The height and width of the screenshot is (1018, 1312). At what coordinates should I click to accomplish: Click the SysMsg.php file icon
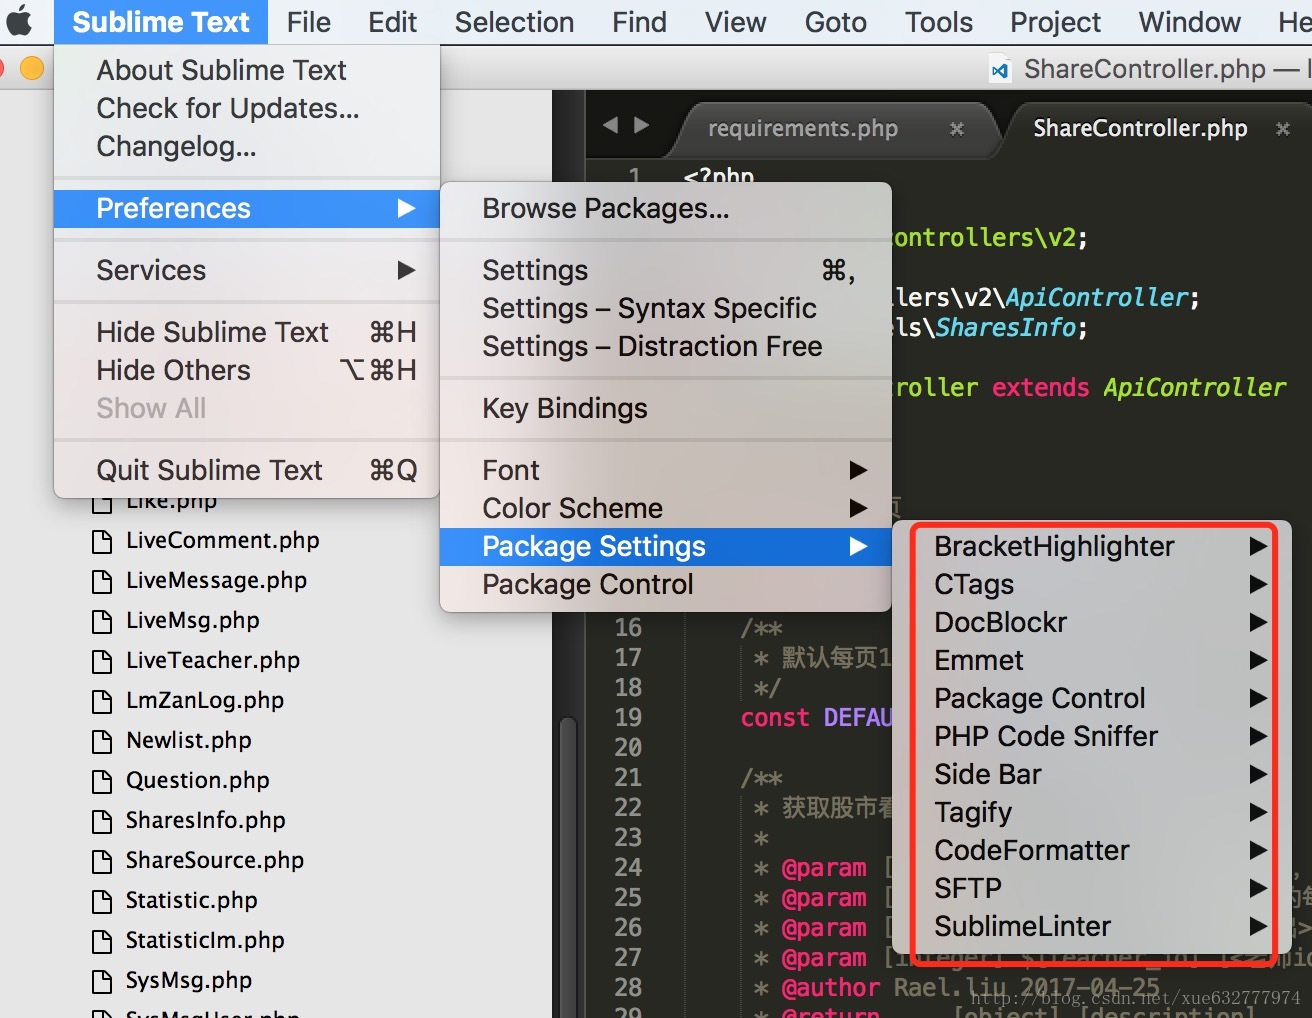click(102, 981)
